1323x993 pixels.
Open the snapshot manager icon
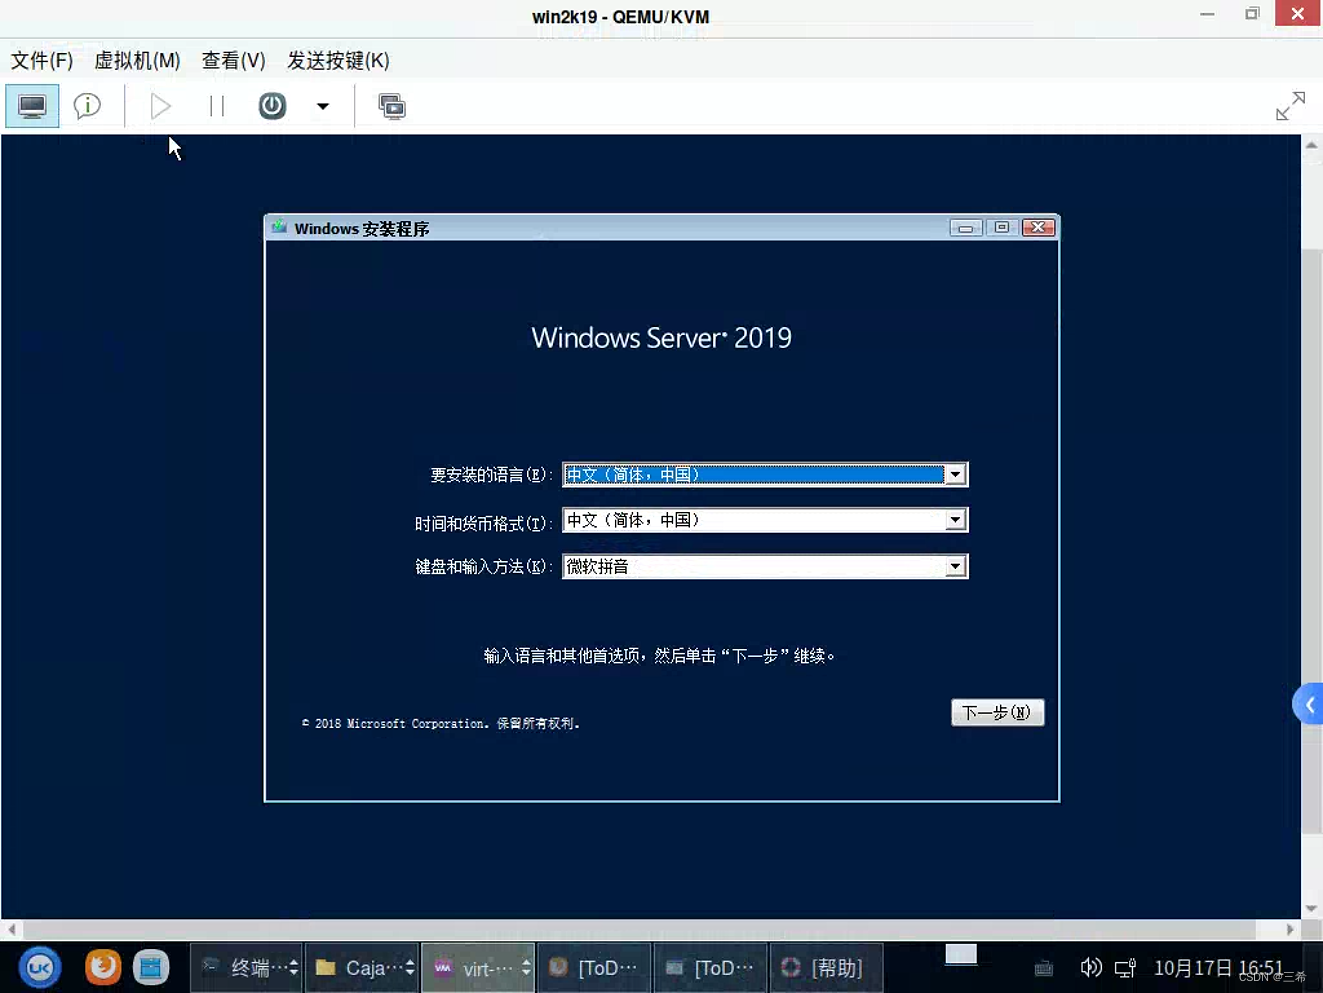[392, 106]
